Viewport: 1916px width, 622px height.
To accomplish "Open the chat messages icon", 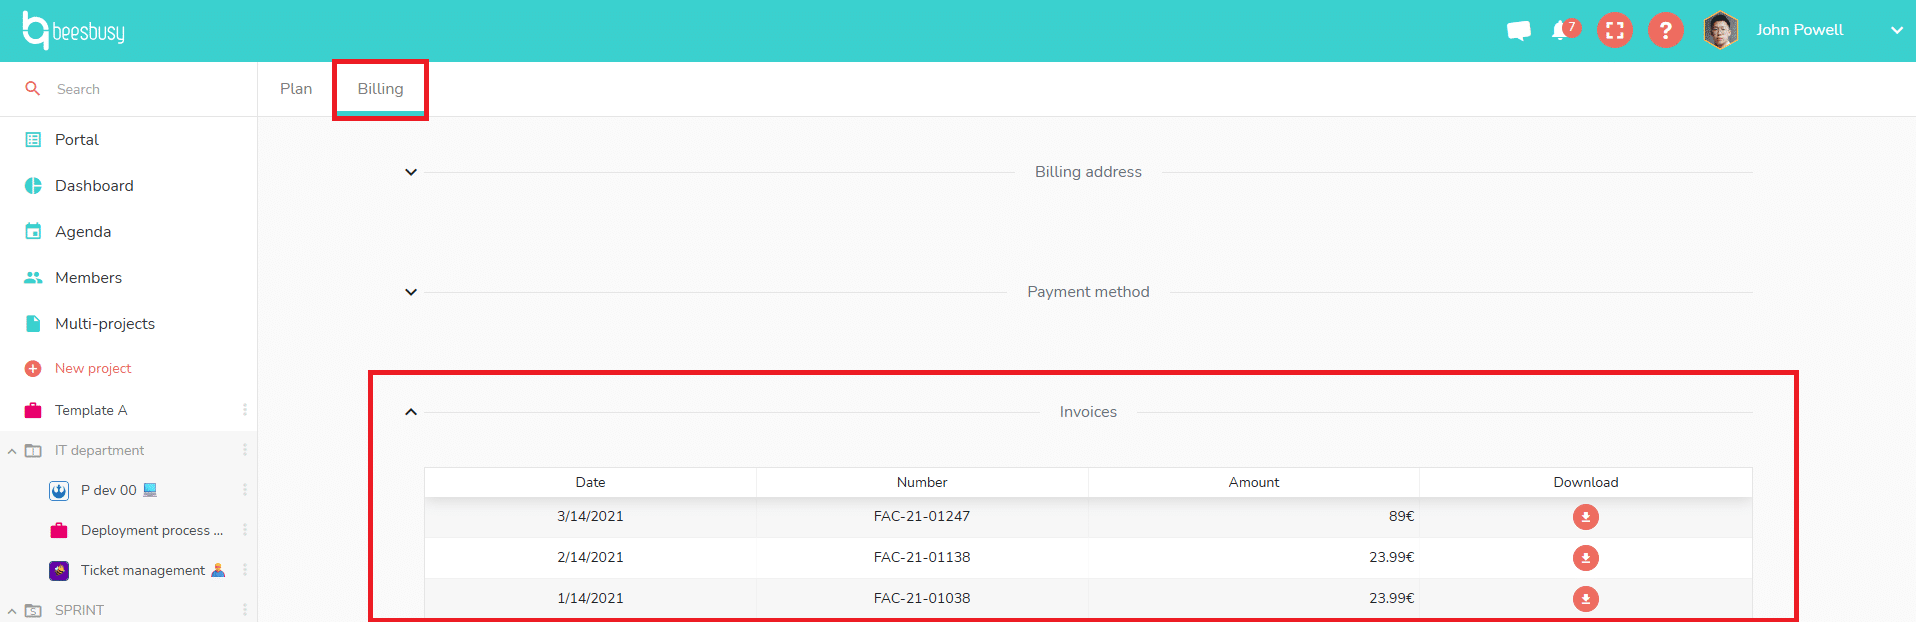I will [1518, 31].
